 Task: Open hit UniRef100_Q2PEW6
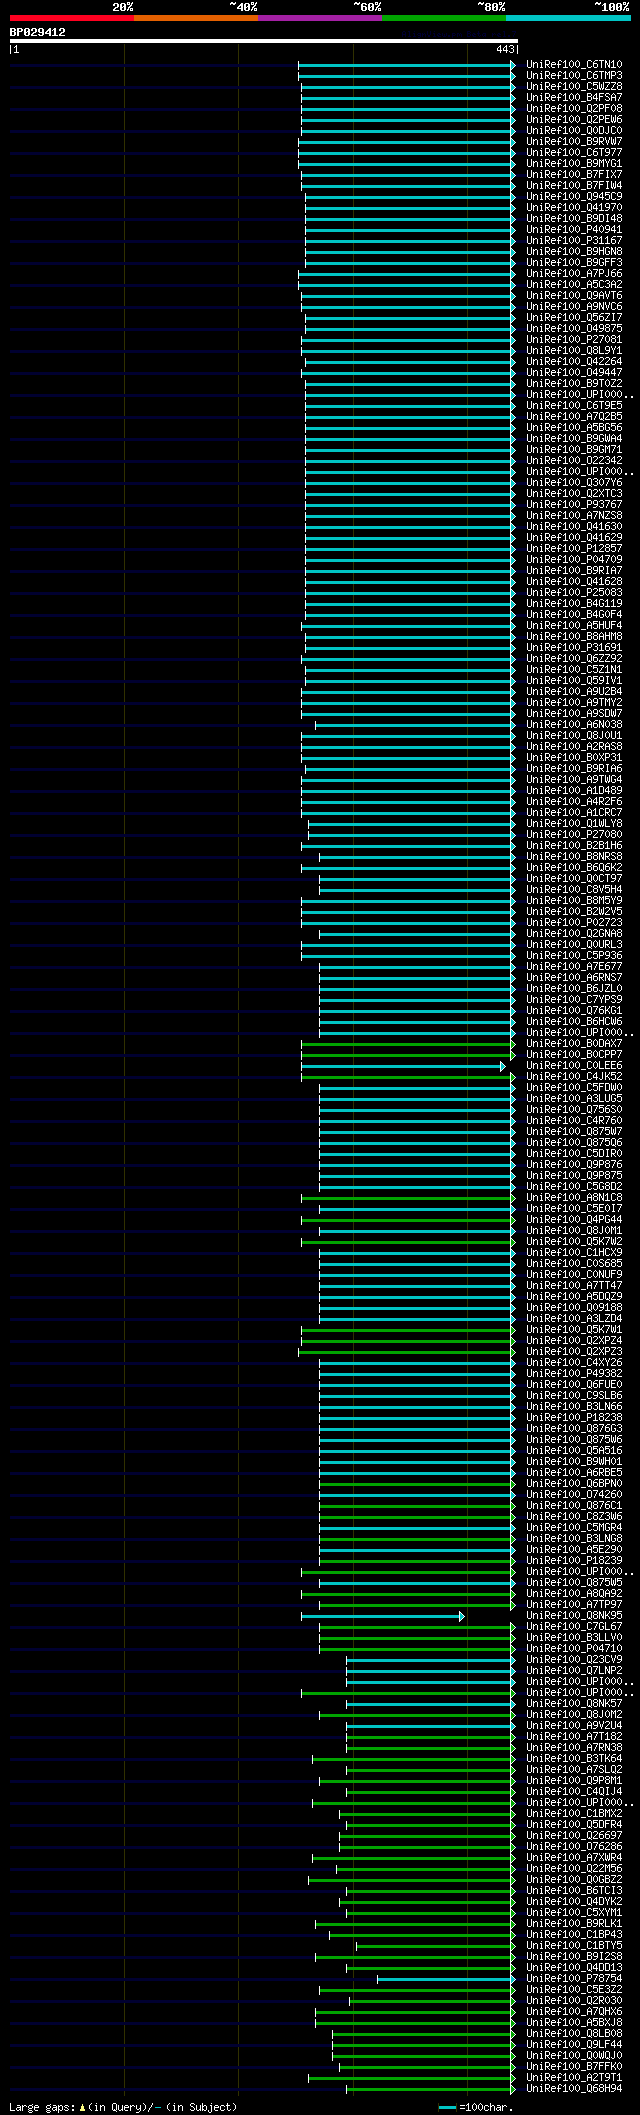point(574,120)
